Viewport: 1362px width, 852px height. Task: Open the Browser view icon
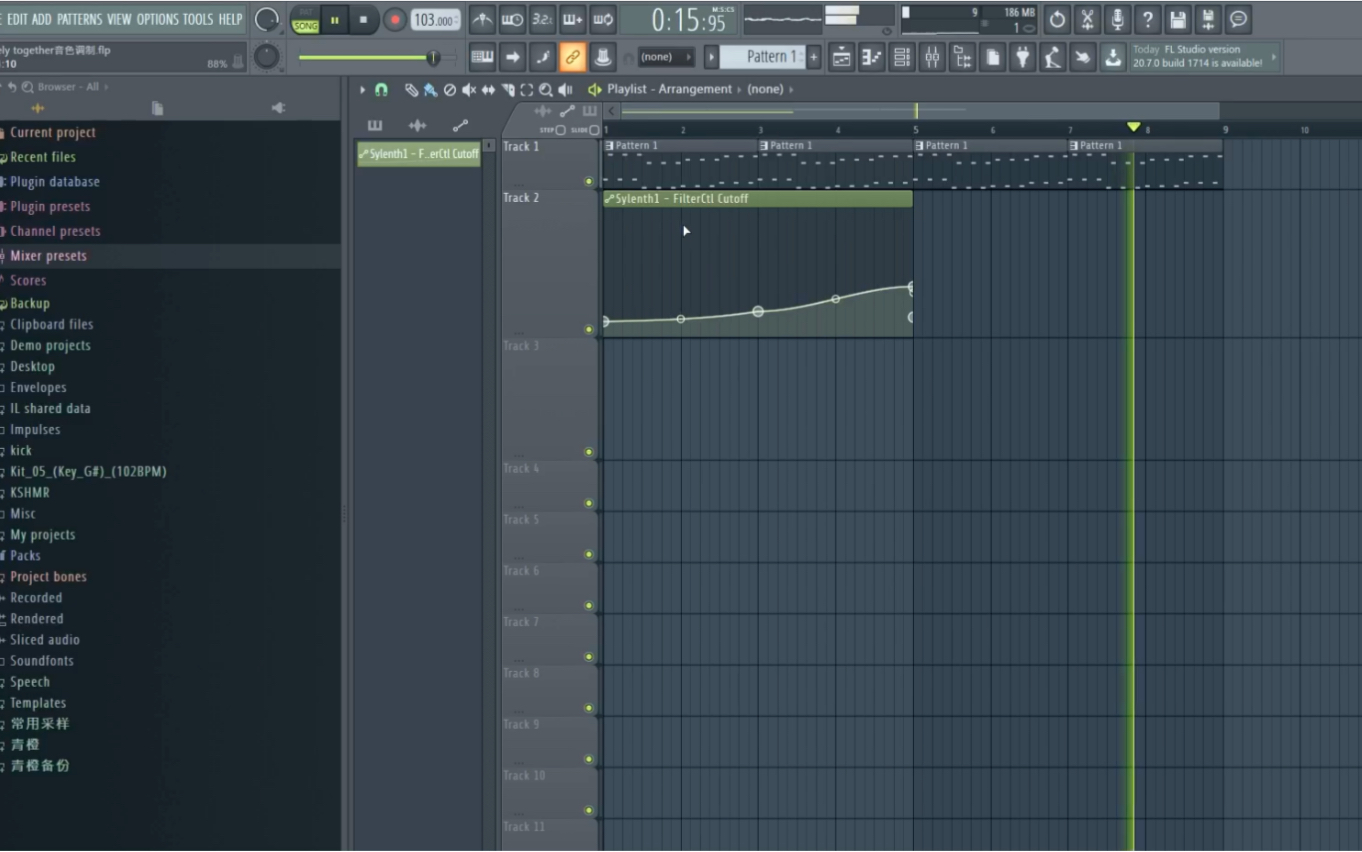(x=962, y=57)
